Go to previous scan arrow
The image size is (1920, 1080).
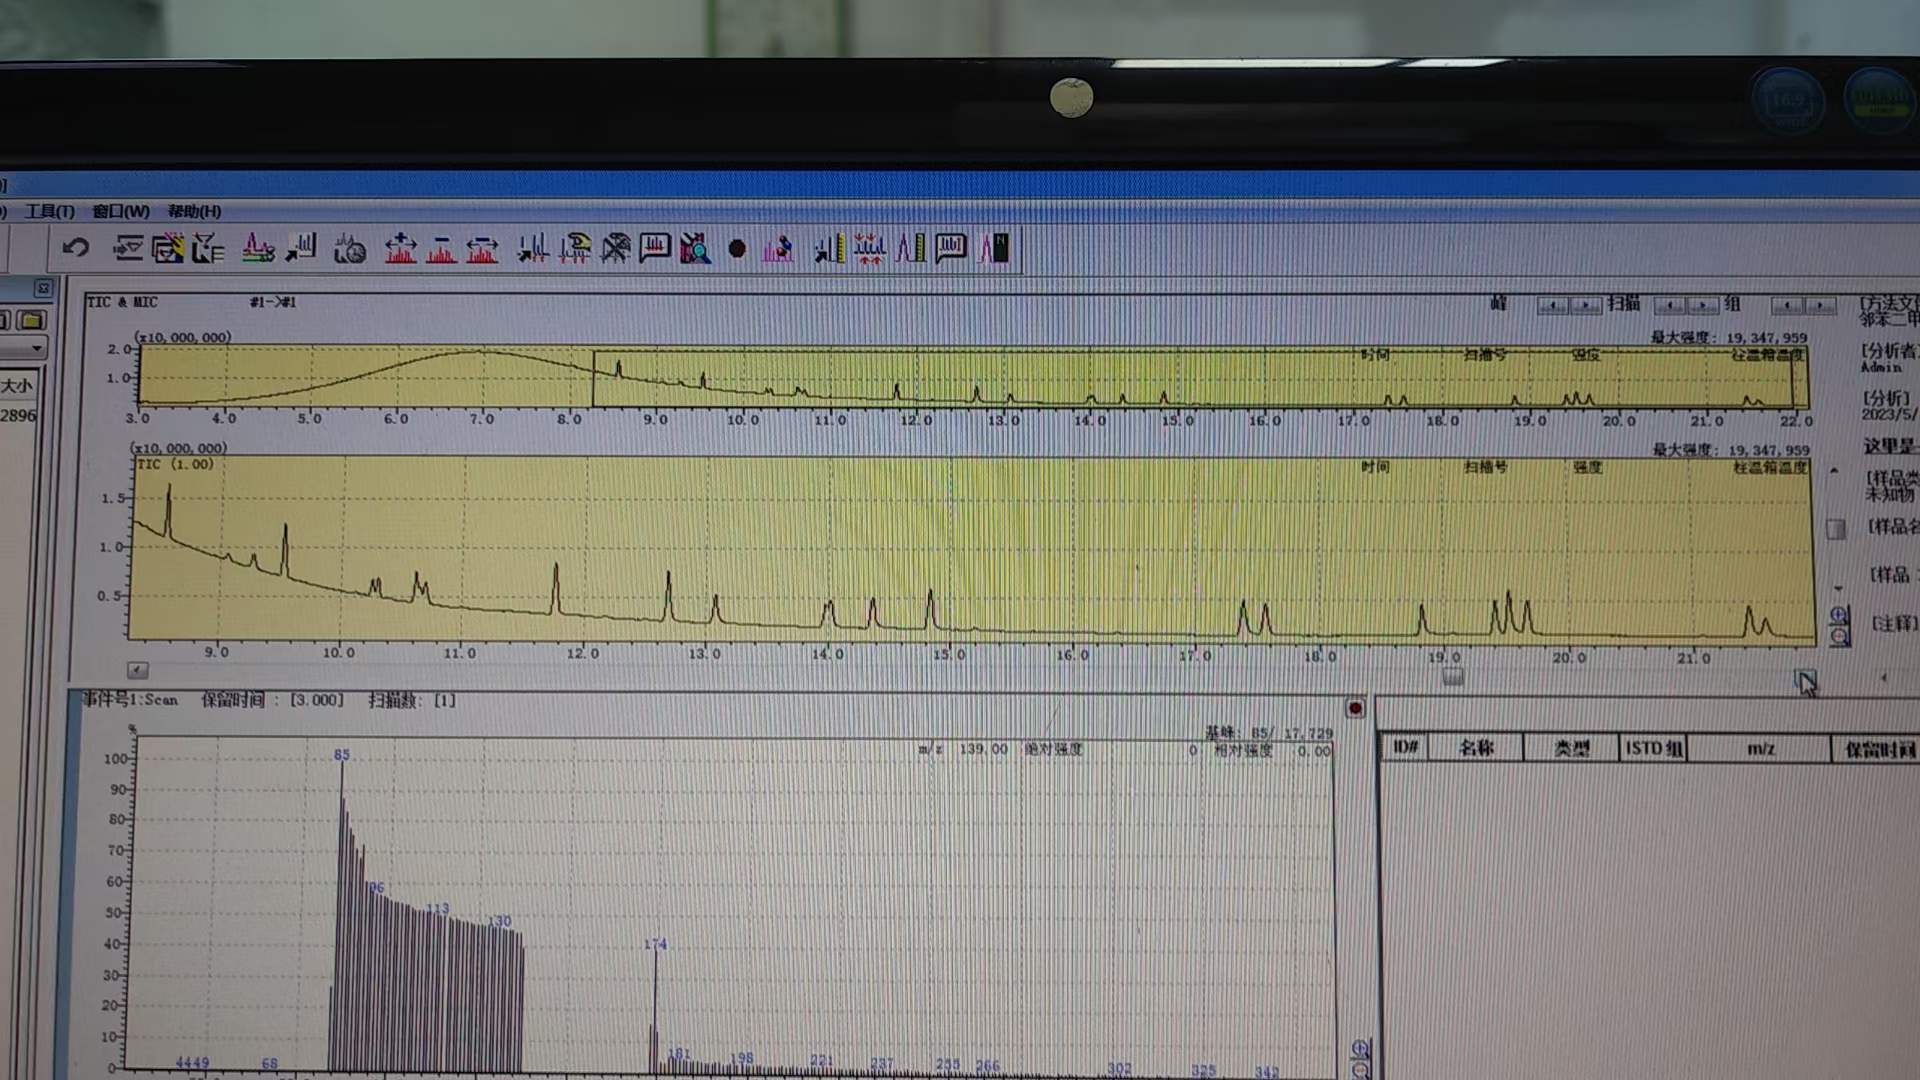click(x=1670, y=305)
